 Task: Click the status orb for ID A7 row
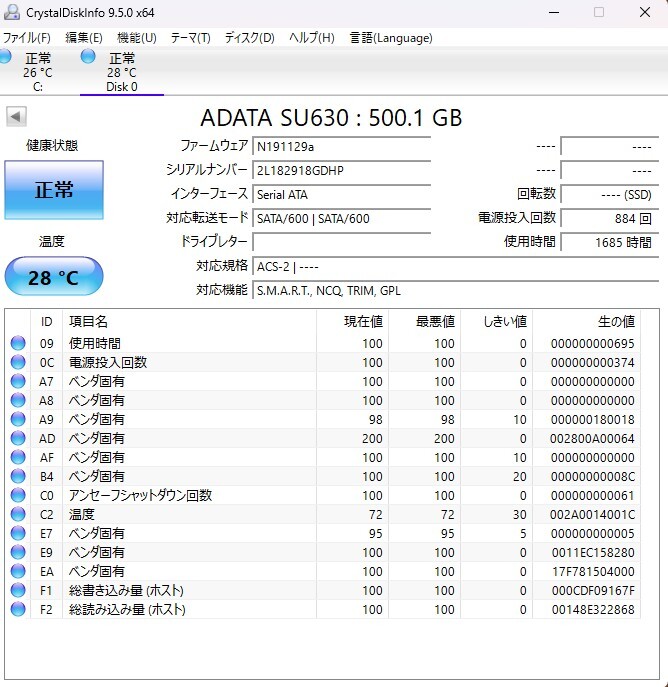(18, 381)
